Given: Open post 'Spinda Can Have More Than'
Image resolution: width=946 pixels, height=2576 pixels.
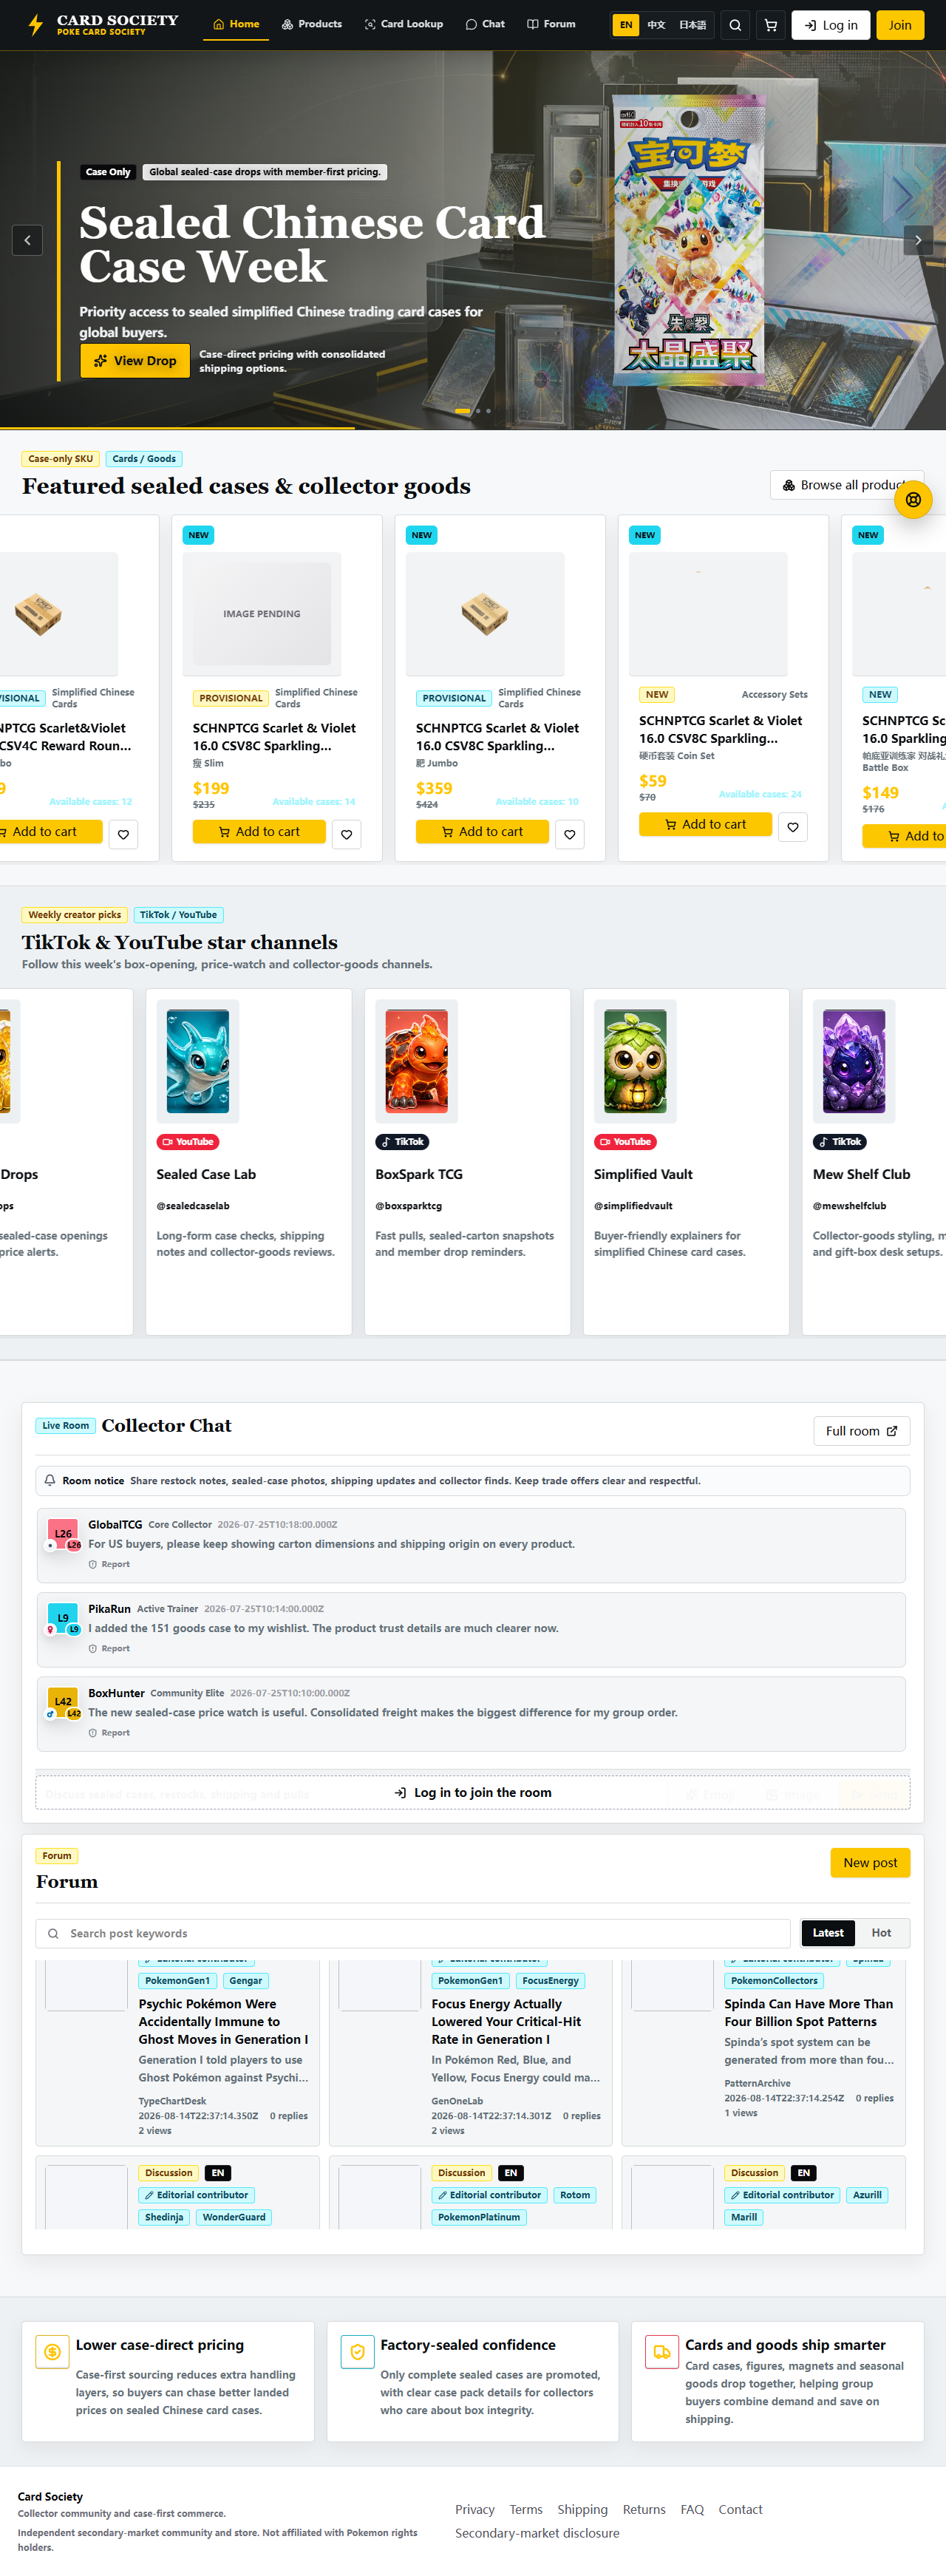Looking at the screenshot, I should click(x=809, y=2012).
